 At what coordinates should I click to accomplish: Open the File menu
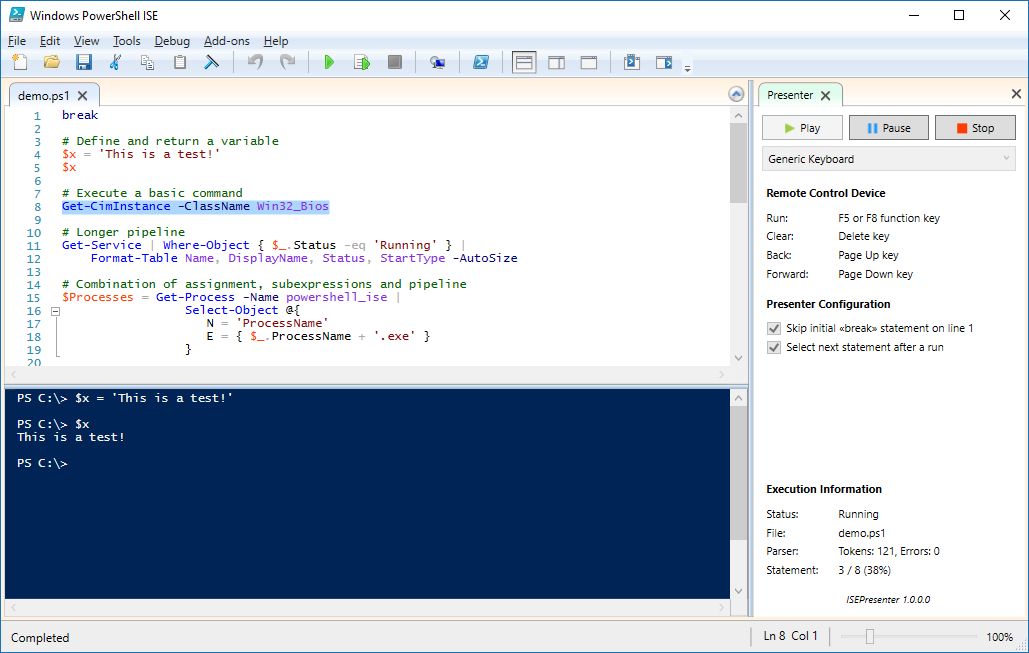(17, 41)
